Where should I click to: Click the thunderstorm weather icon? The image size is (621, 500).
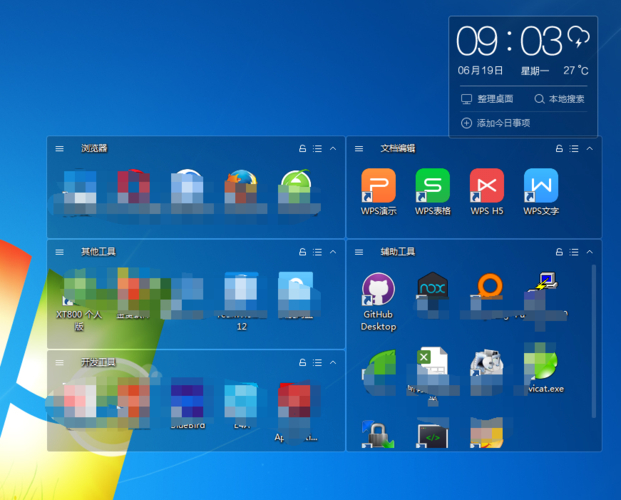(x=578, y=37)
